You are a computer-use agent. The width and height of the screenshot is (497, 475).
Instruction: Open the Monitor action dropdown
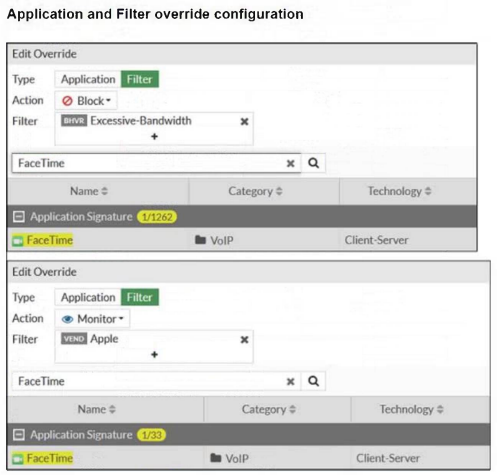point(92,319)
